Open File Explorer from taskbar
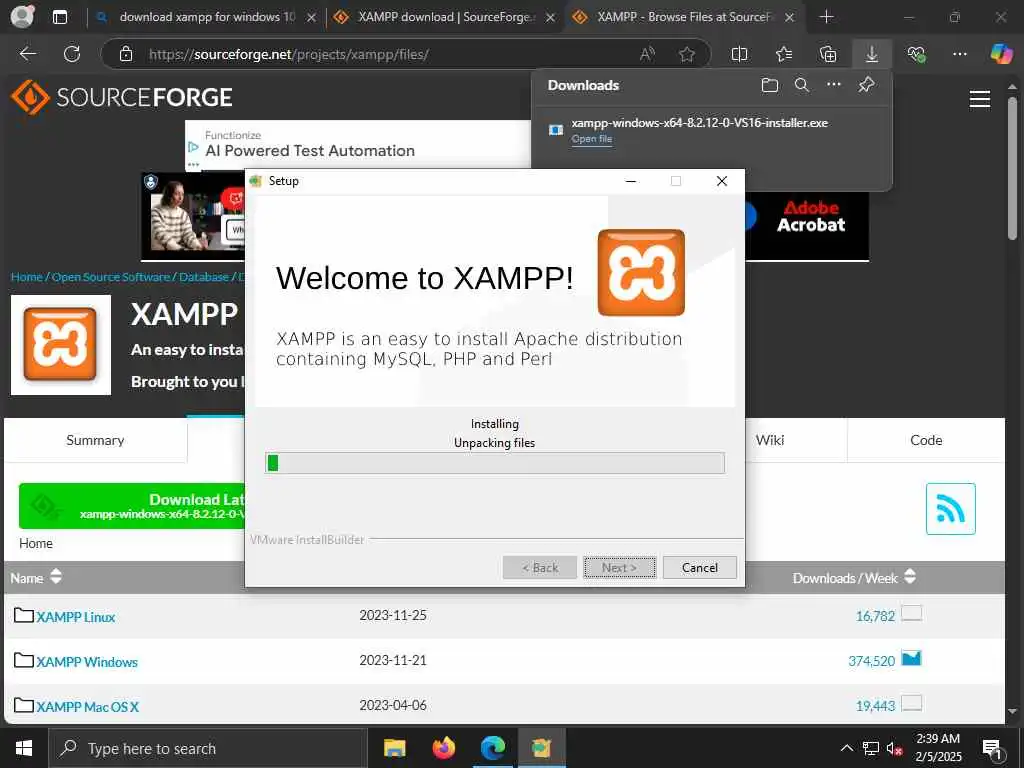The height and width of the screenshot is (768, 1024). tap(394, 748)
